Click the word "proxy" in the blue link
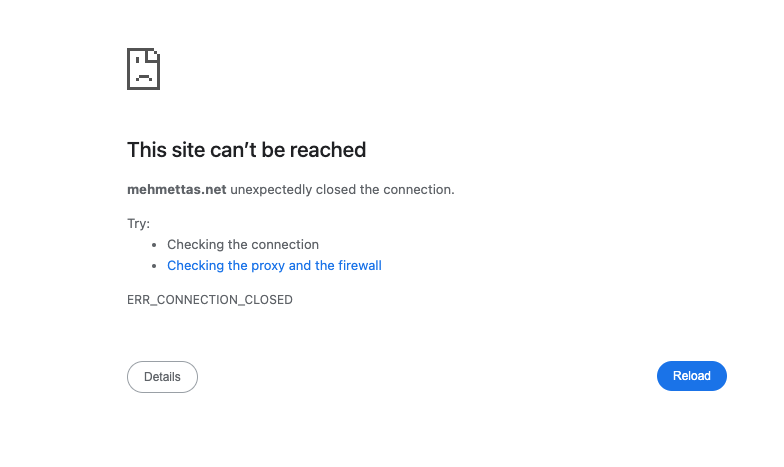The height and width of the screenshot is (467, 784). click(x=267, y=266)
